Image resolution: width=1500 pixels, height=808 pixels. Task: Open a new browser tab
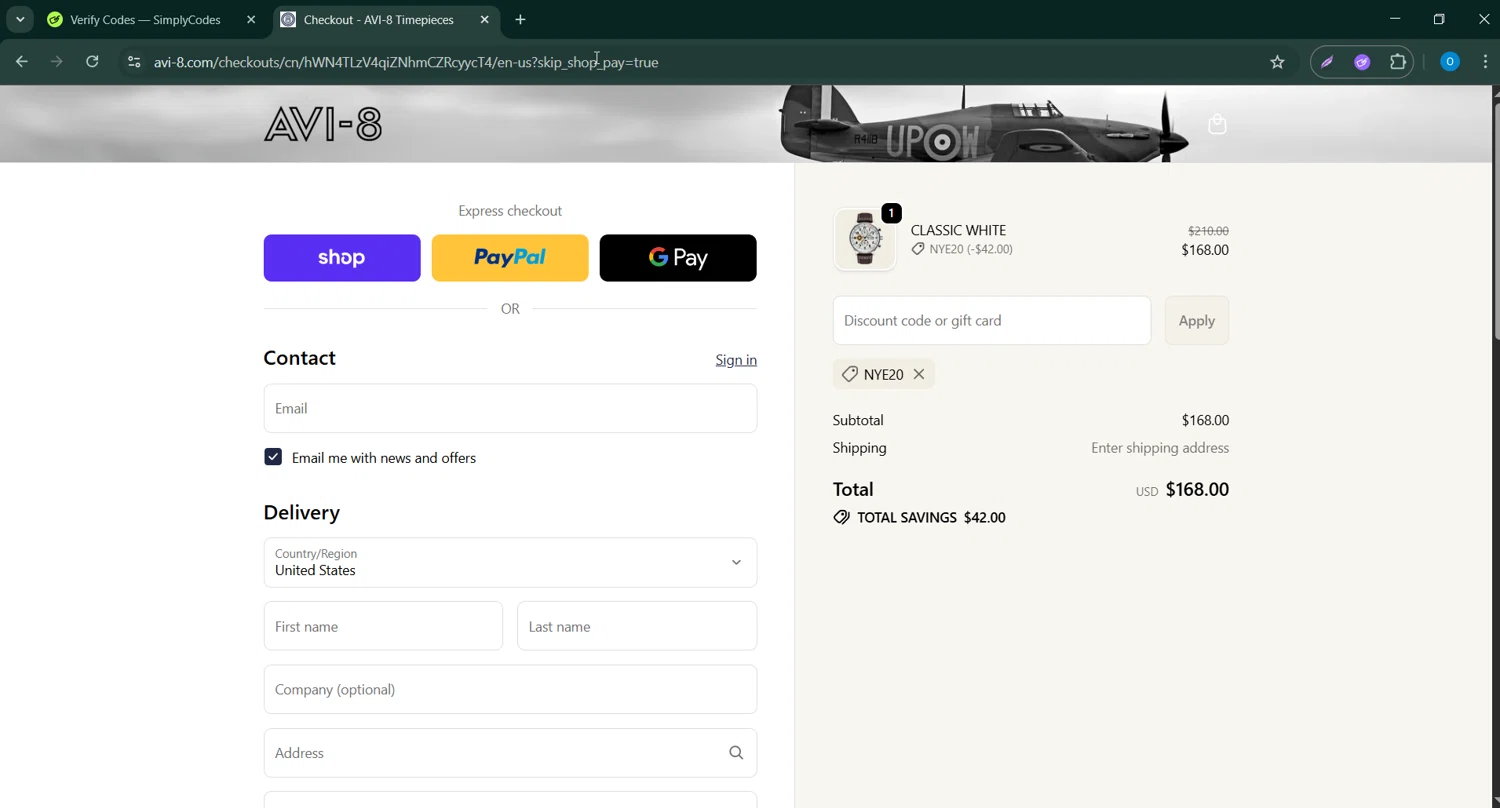[x=520, y=19]
